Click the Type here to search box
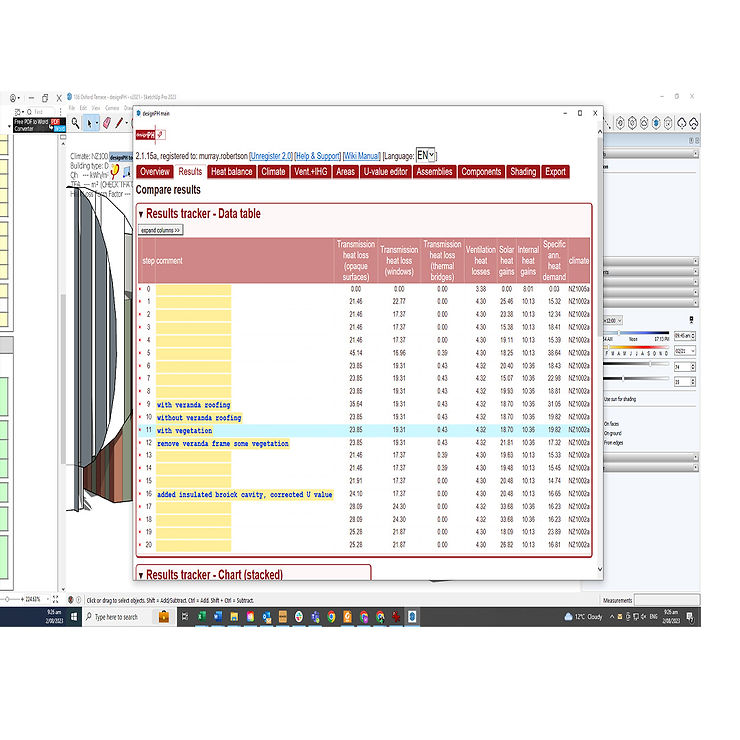This screenshot has height=740, width=740. click(118, 616)
